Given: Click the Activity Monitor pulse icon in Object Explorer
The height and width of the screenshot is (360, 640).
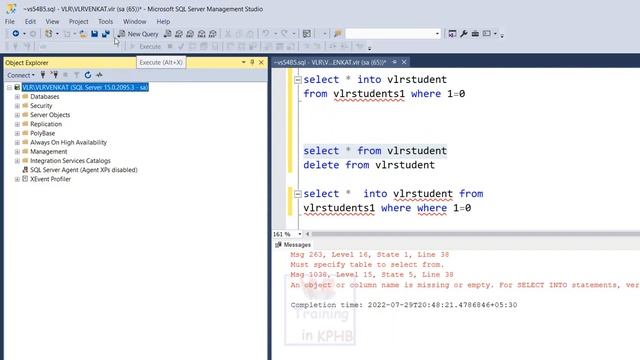Looking at the screenshot, I should click(99, 75).
